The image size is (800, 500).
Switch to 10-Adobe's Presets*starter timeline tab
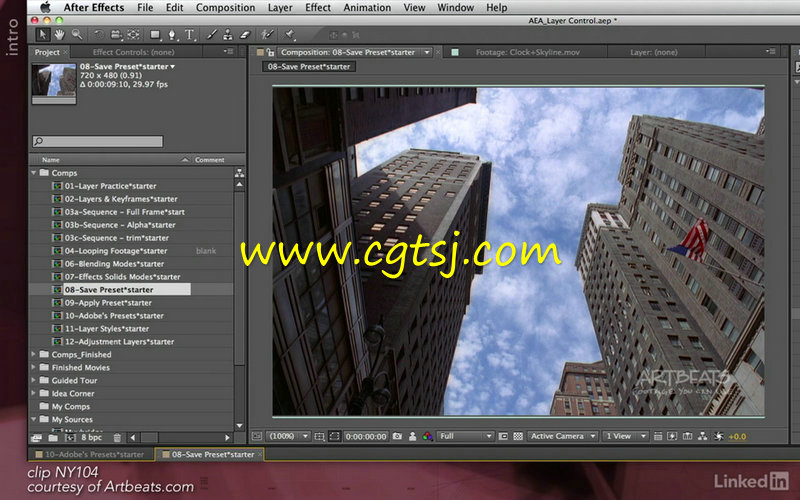pyautogui.click(x=94, y=454)
